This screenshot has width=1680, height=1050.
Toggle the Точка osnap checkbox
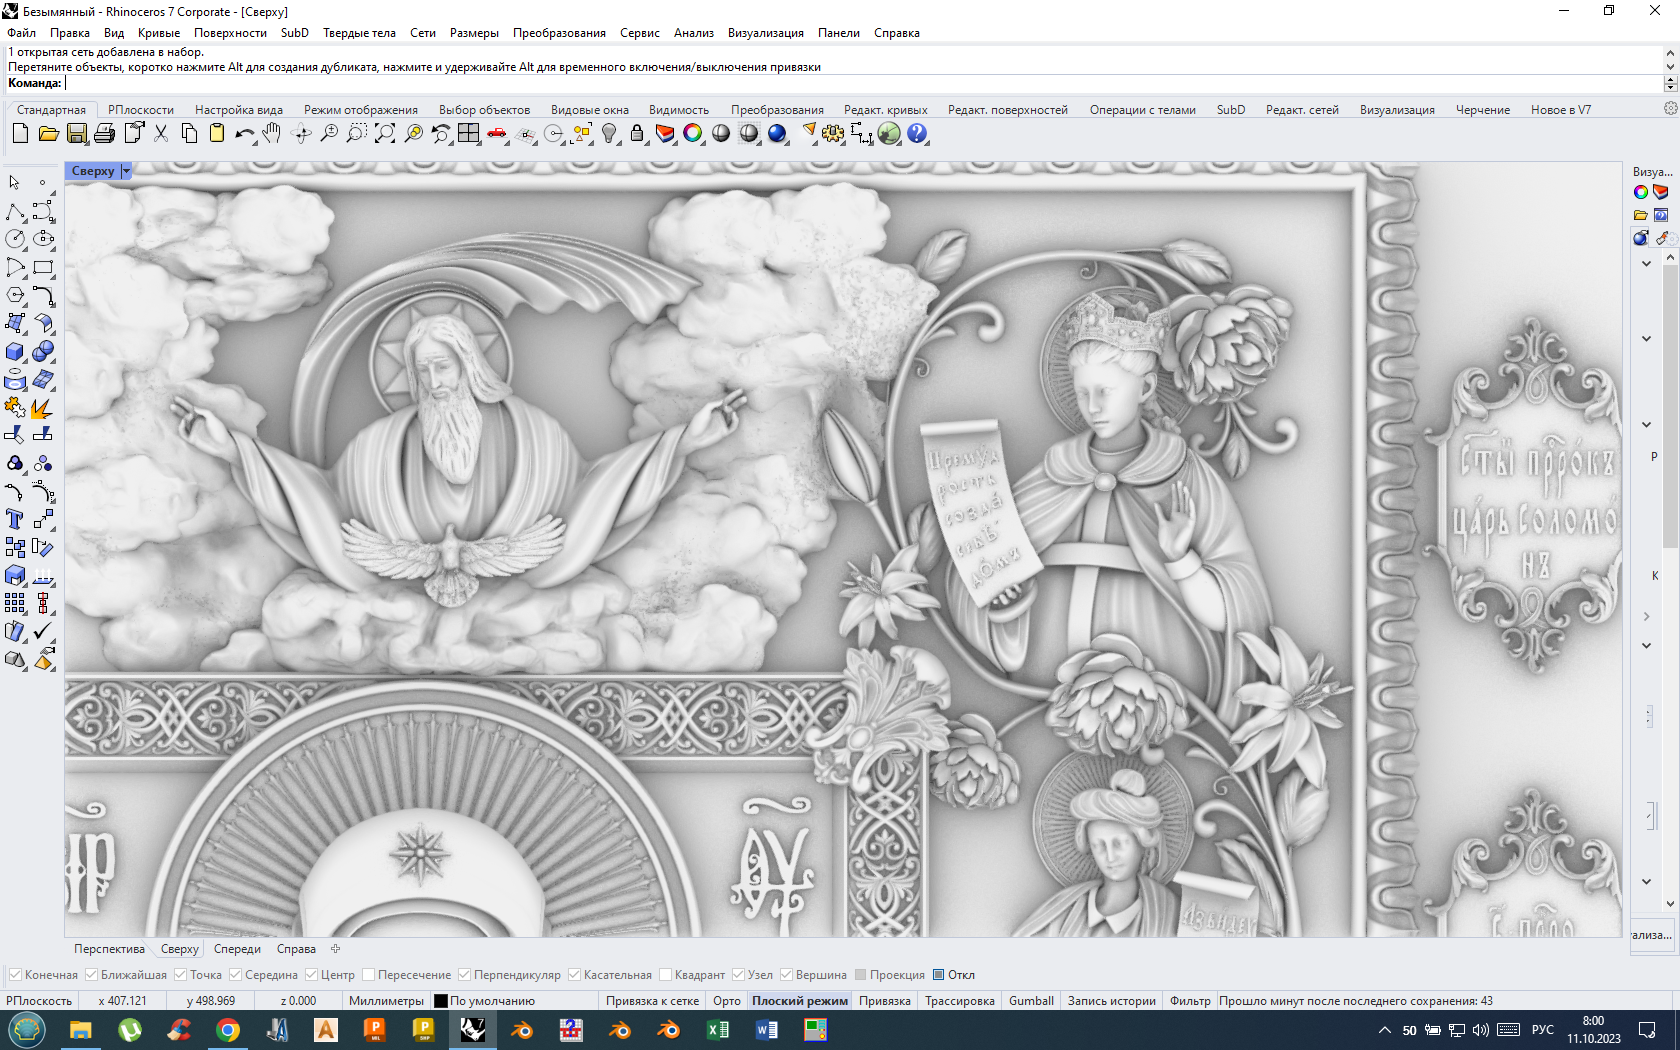(180, 975)
